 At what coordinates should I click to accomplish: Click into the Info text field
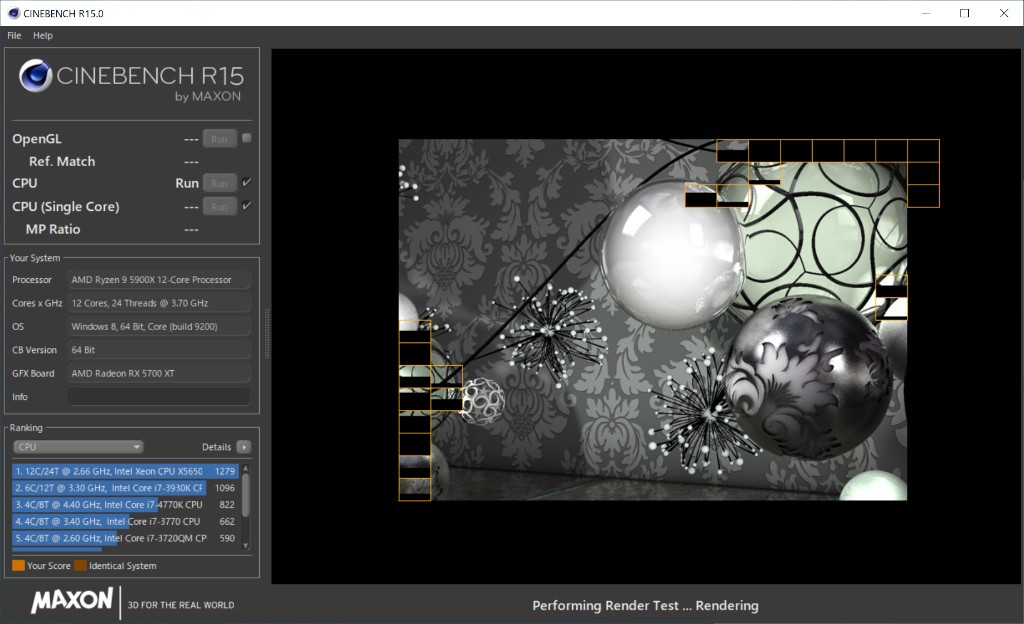158,397
